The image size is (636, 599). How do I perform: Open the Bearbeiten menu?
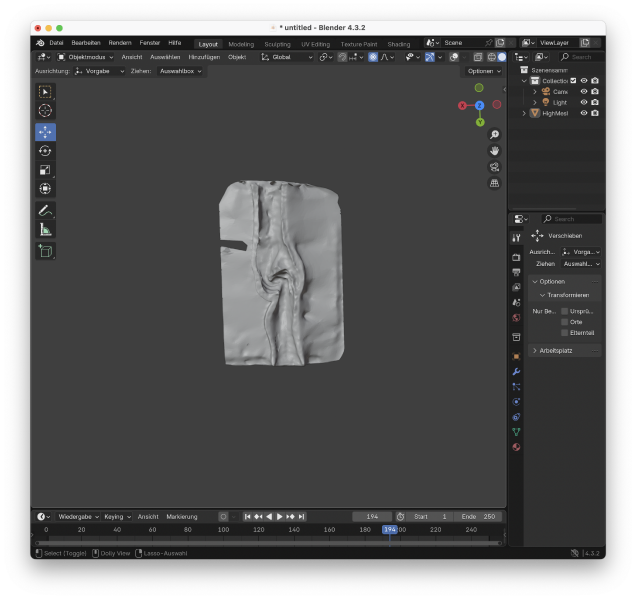pyautogui.click(x=86, y=43)
